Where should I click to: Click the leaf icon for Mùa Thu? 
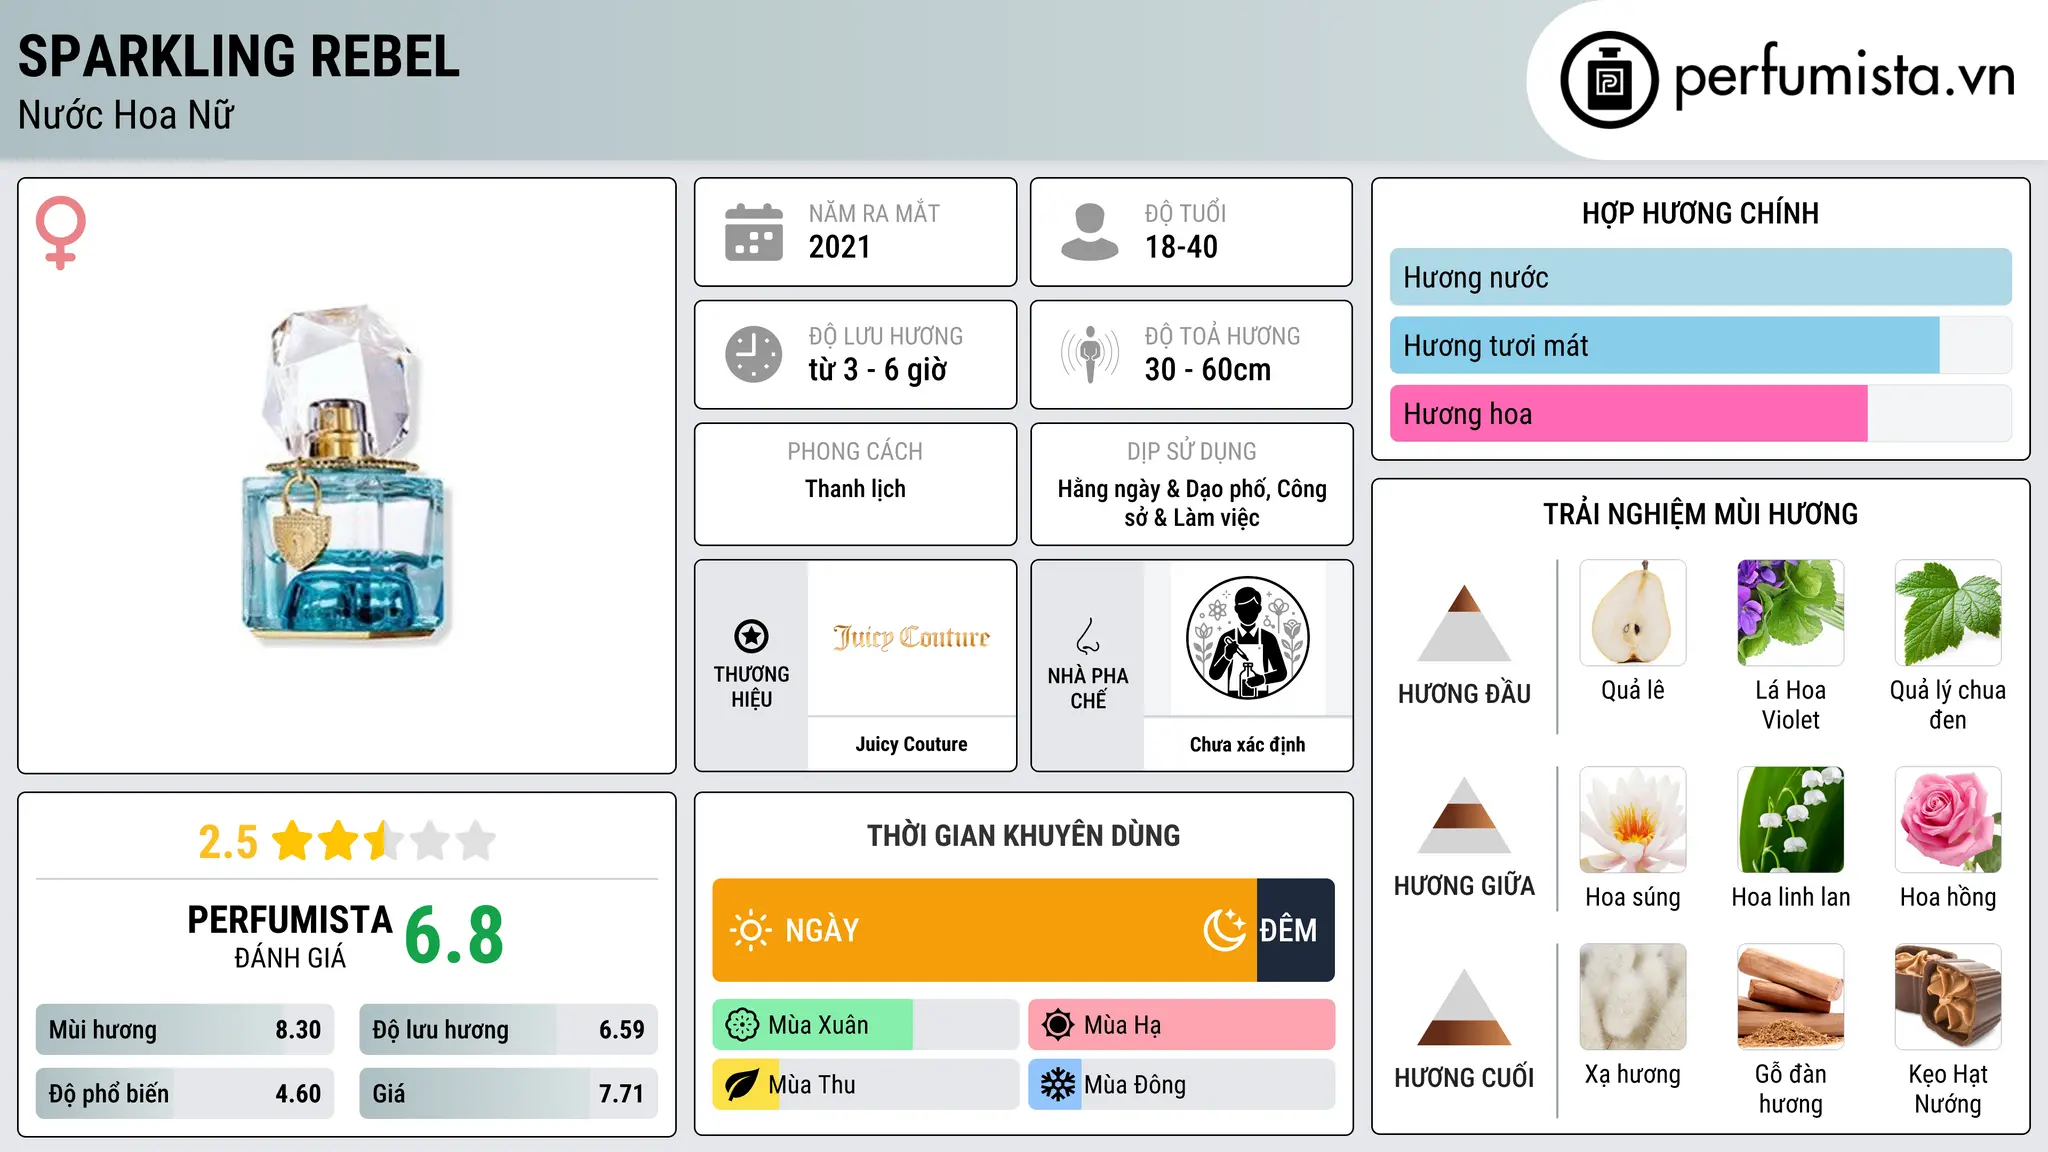(742, 1085)
